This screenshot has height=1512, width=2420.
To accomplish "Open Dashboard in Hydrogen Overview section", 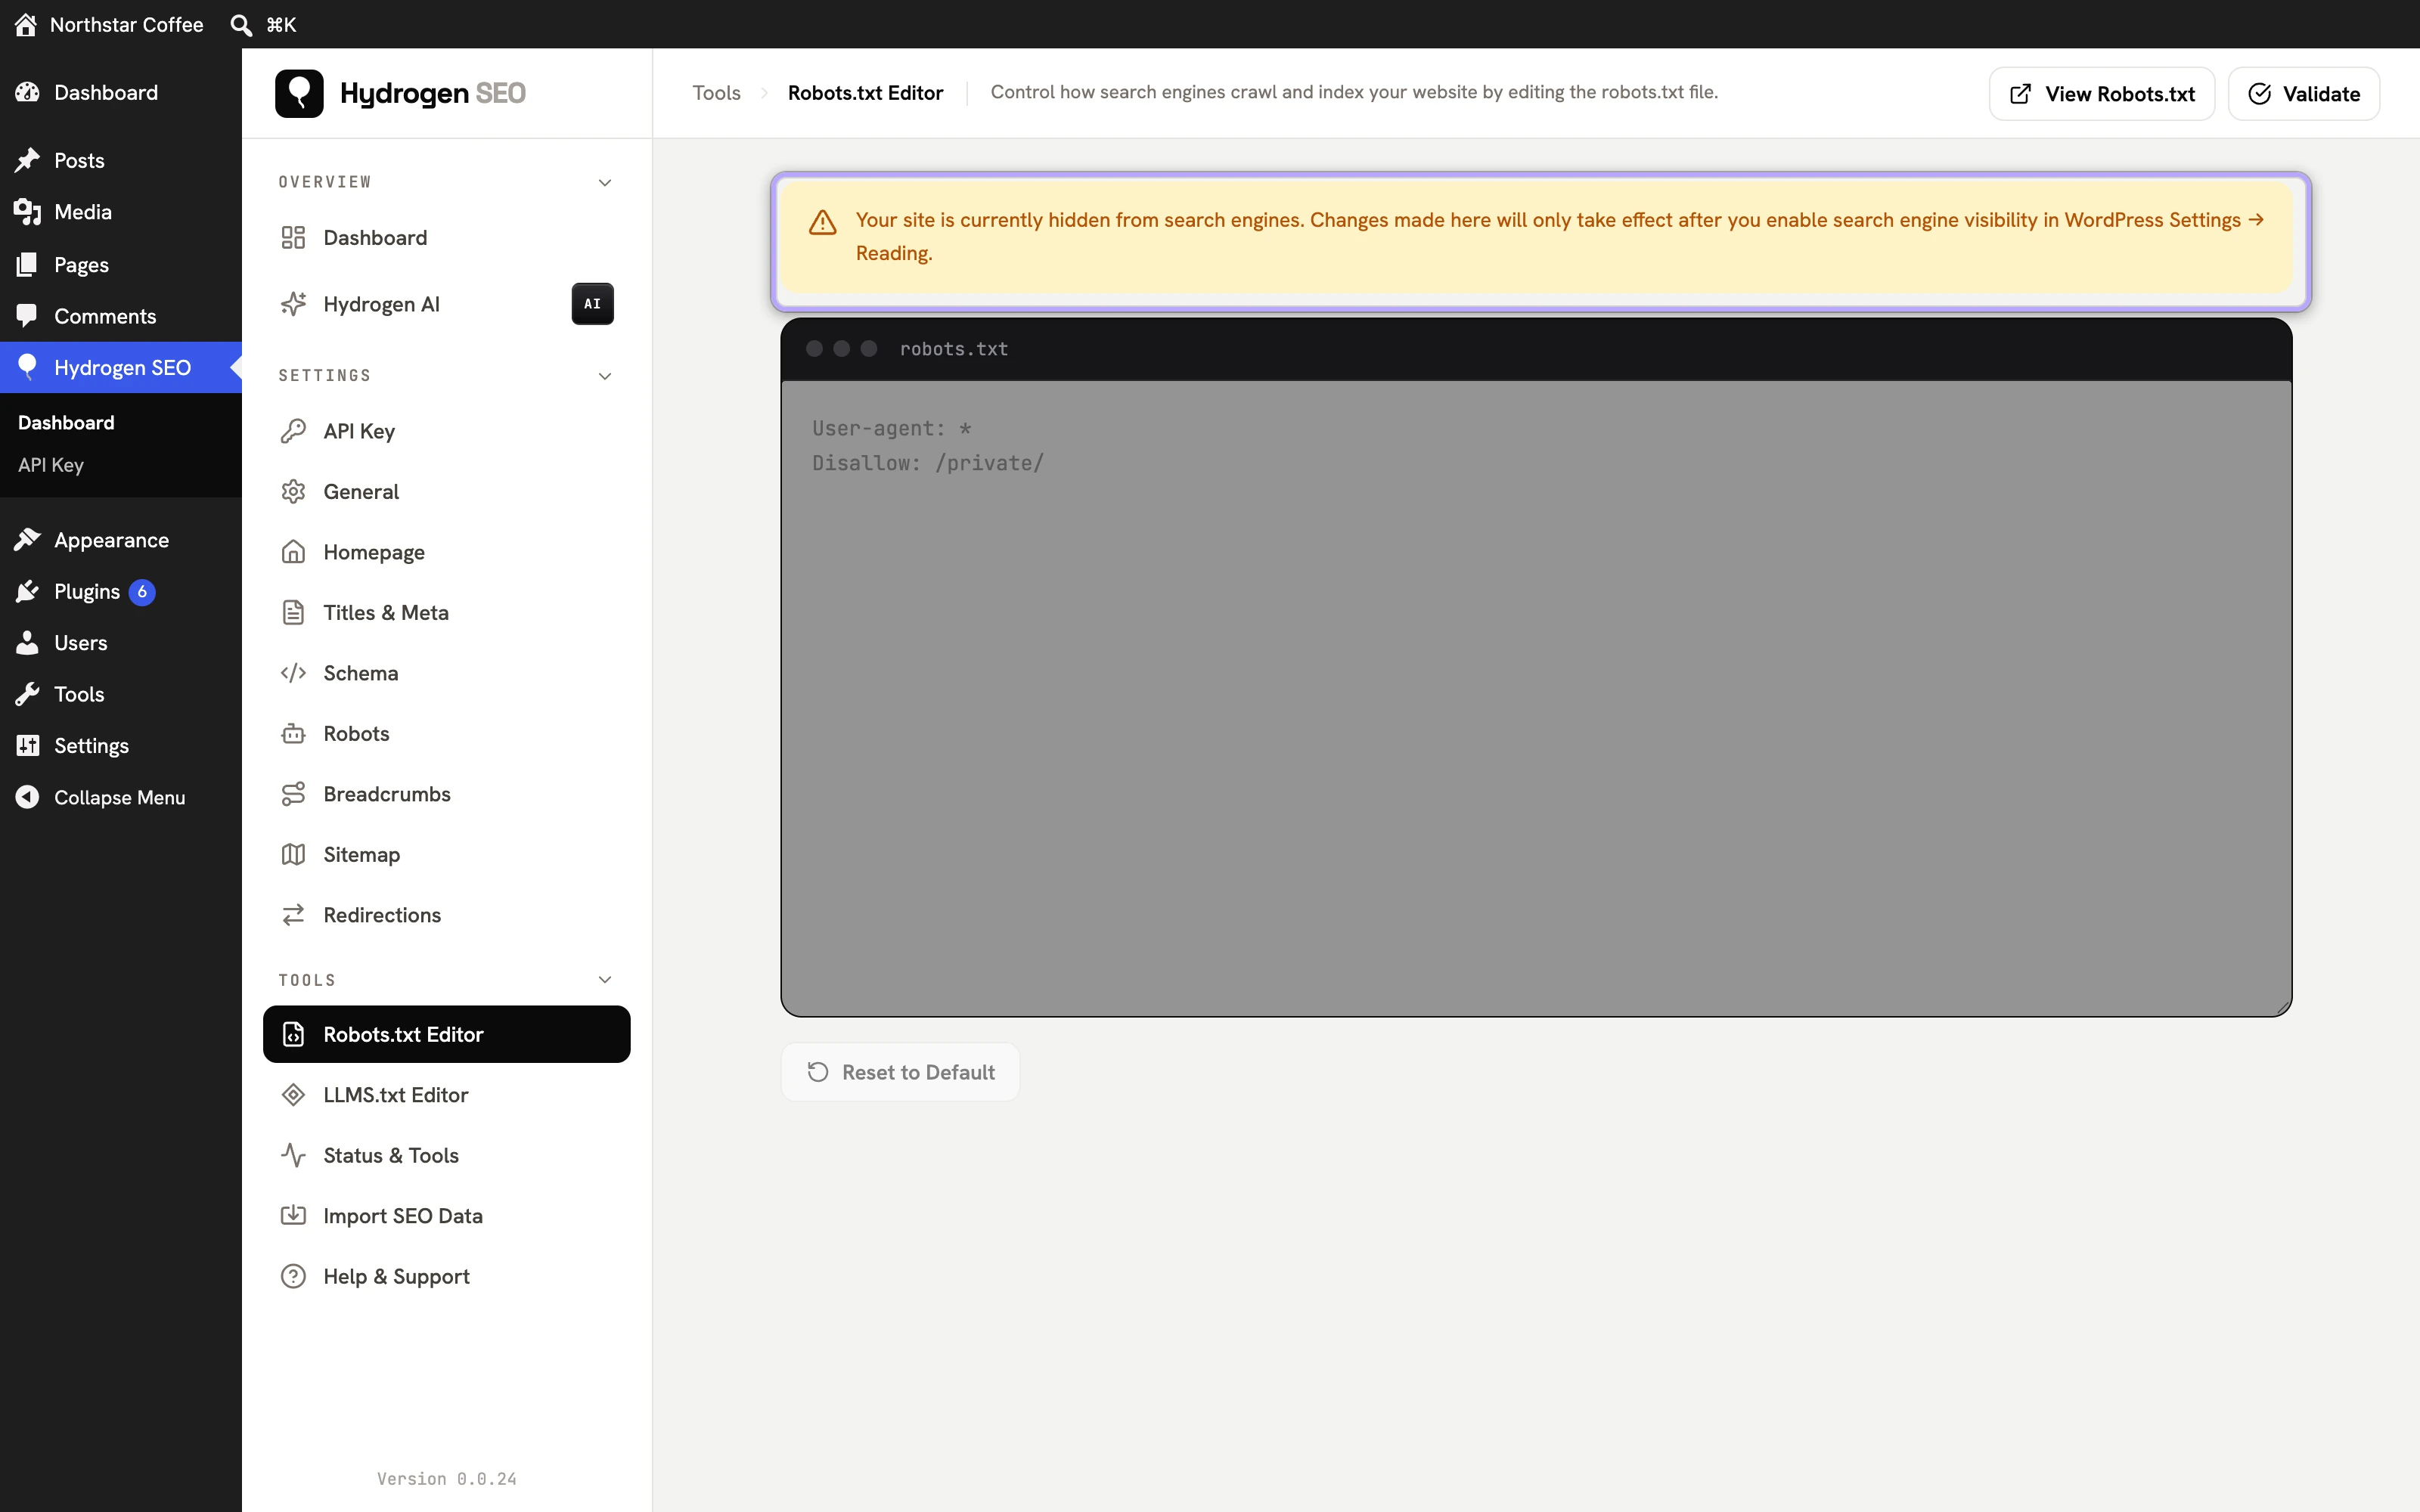I will coord(447,238).
